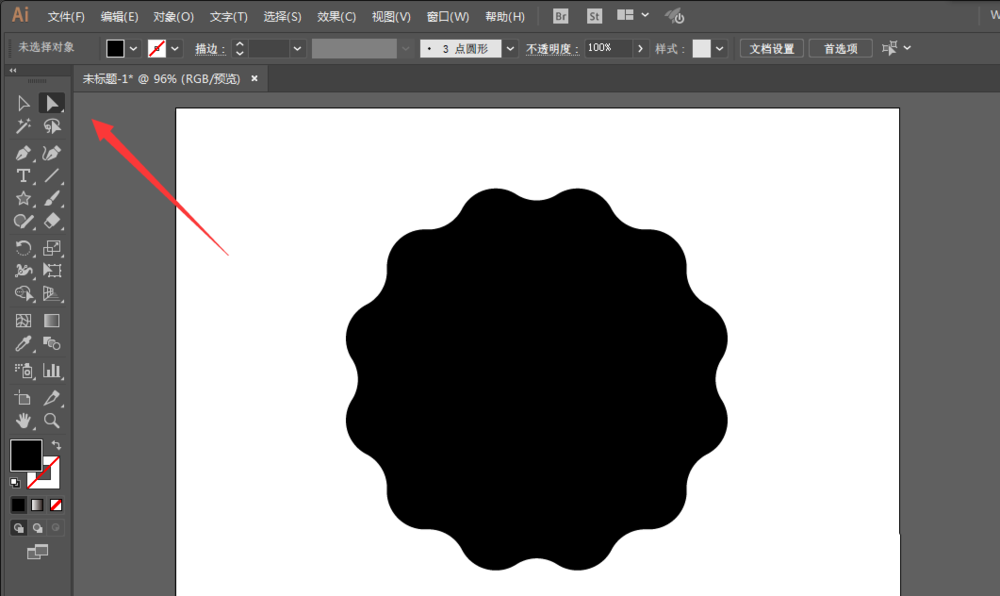Screen dimensions: 1000x596
Task: Click the GPU performance rocket icon
Action: (x=674, y=16)
